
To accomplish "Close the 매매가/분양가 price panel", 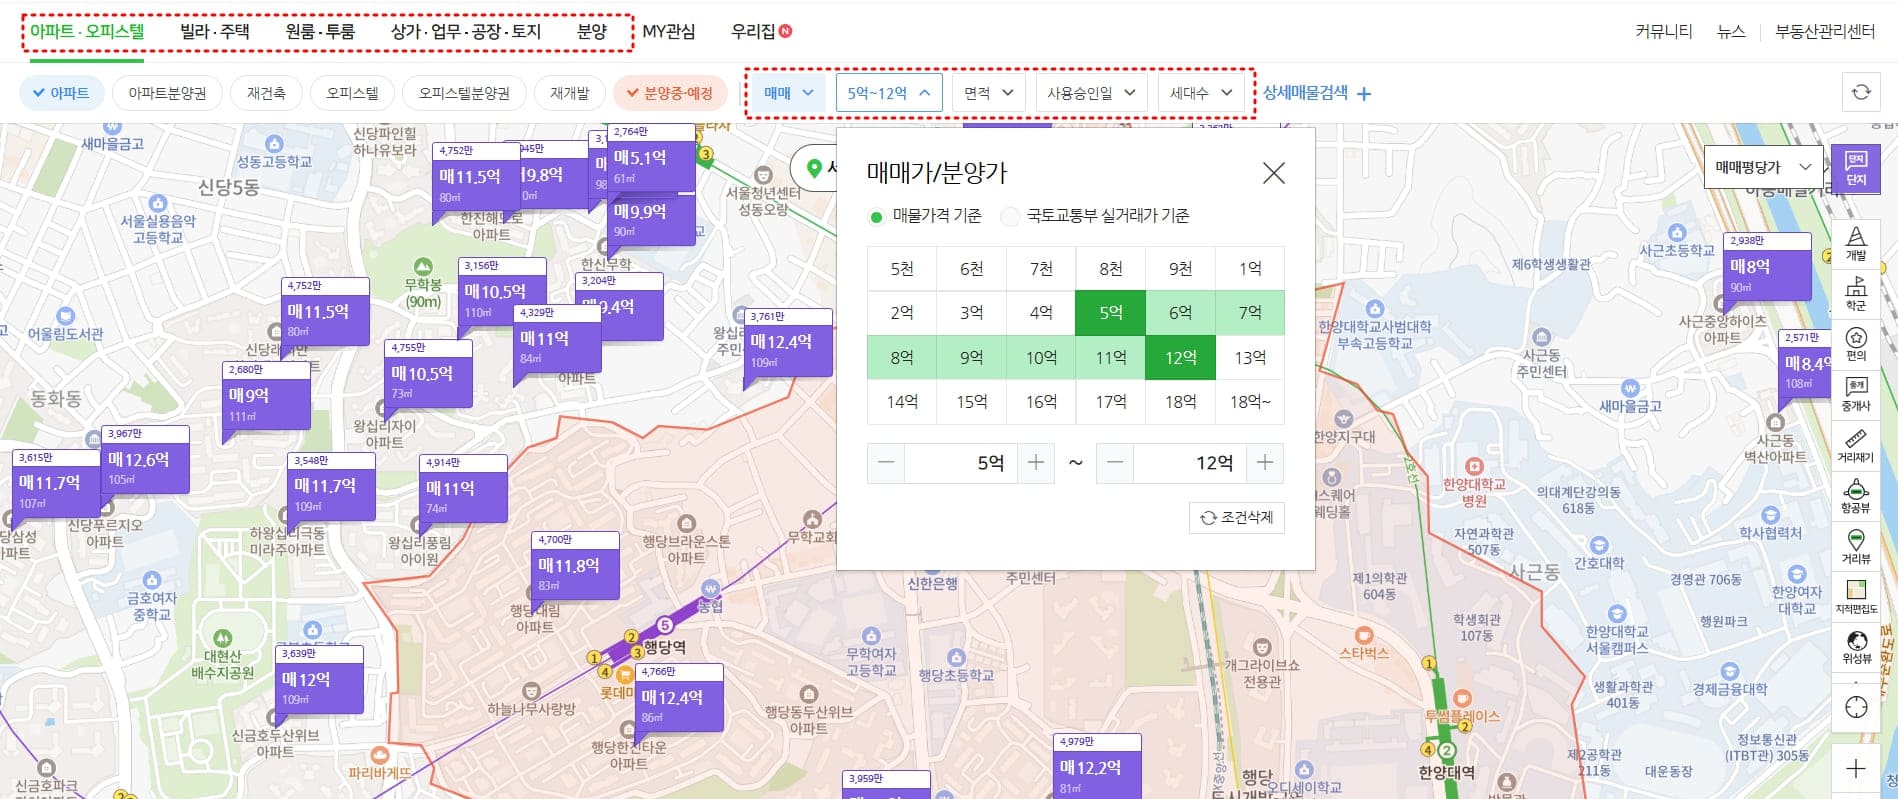I will coord(1273,173).
